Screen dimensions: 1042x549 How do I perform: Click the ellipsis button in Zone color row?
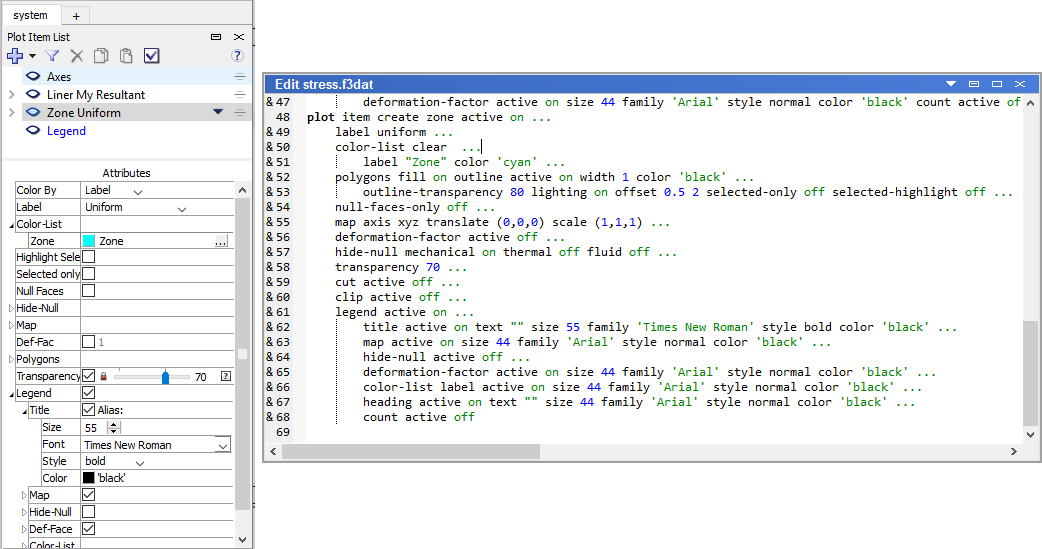[221, 241]
